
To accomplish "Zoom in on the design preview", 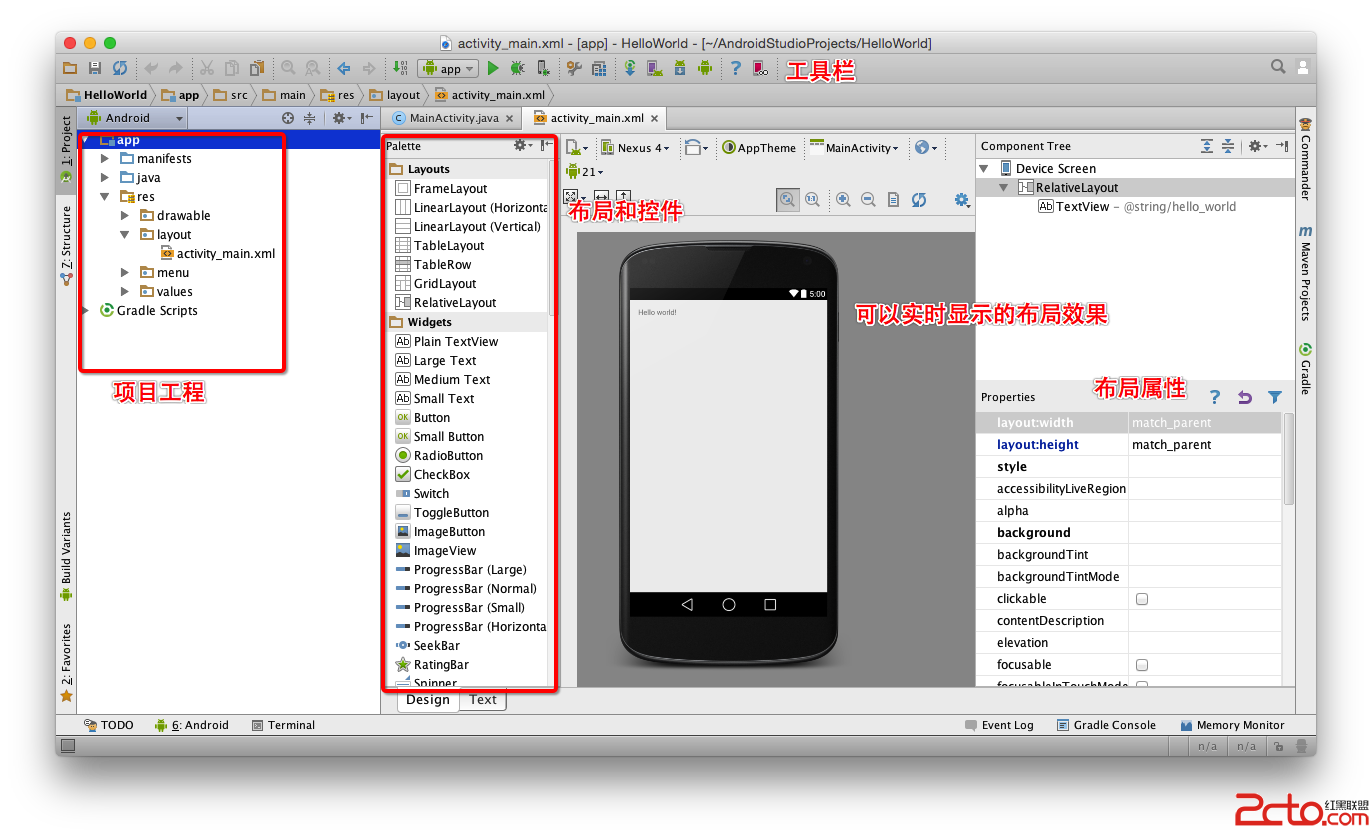I will point(843,199).
